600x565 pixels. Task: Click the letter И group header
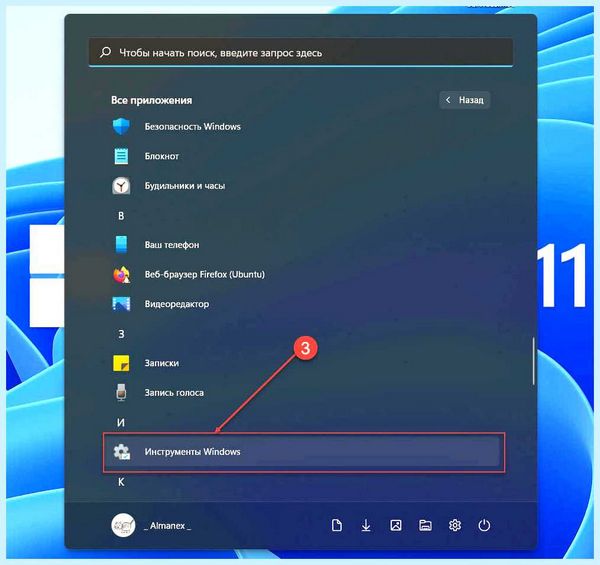(121, 422)
